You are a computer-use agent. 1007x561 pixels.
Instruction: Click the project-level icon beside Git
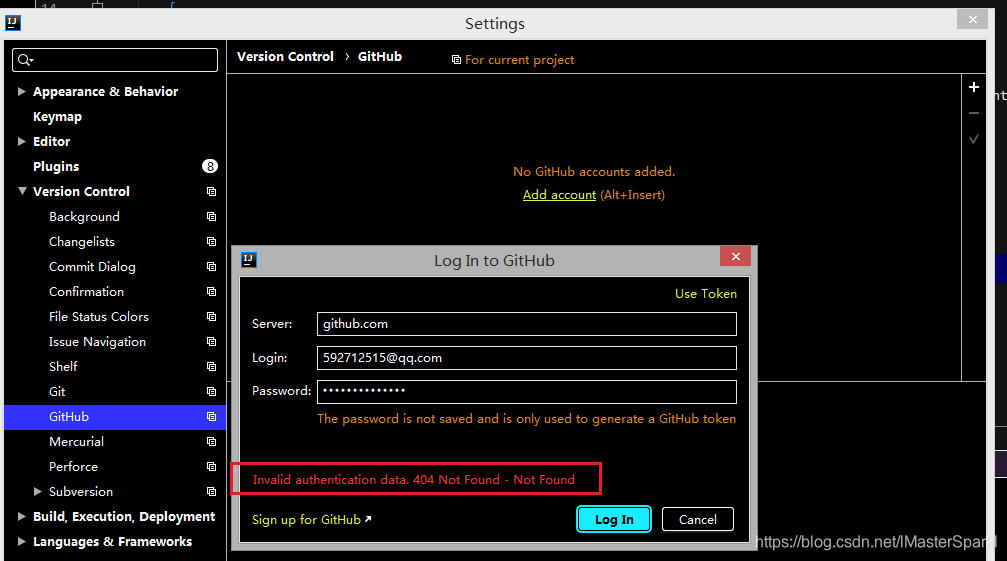tap(211, 392)
